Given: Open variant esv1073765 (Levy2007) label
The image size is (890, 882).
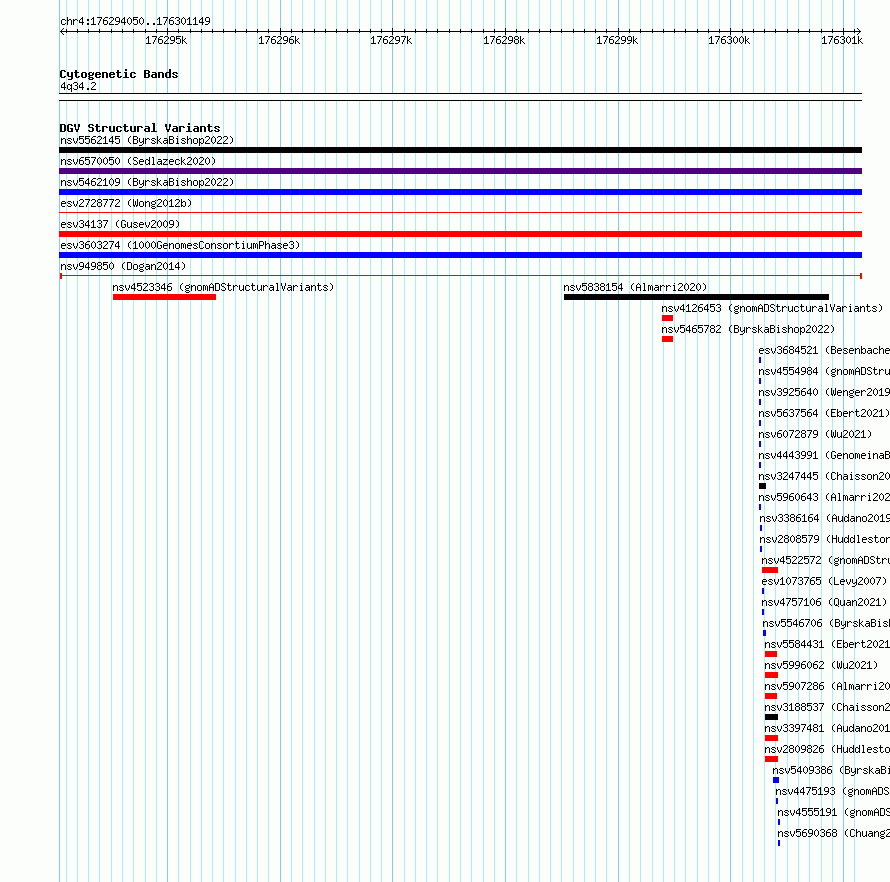Looking at the screenshot, I should pos(824,581).
